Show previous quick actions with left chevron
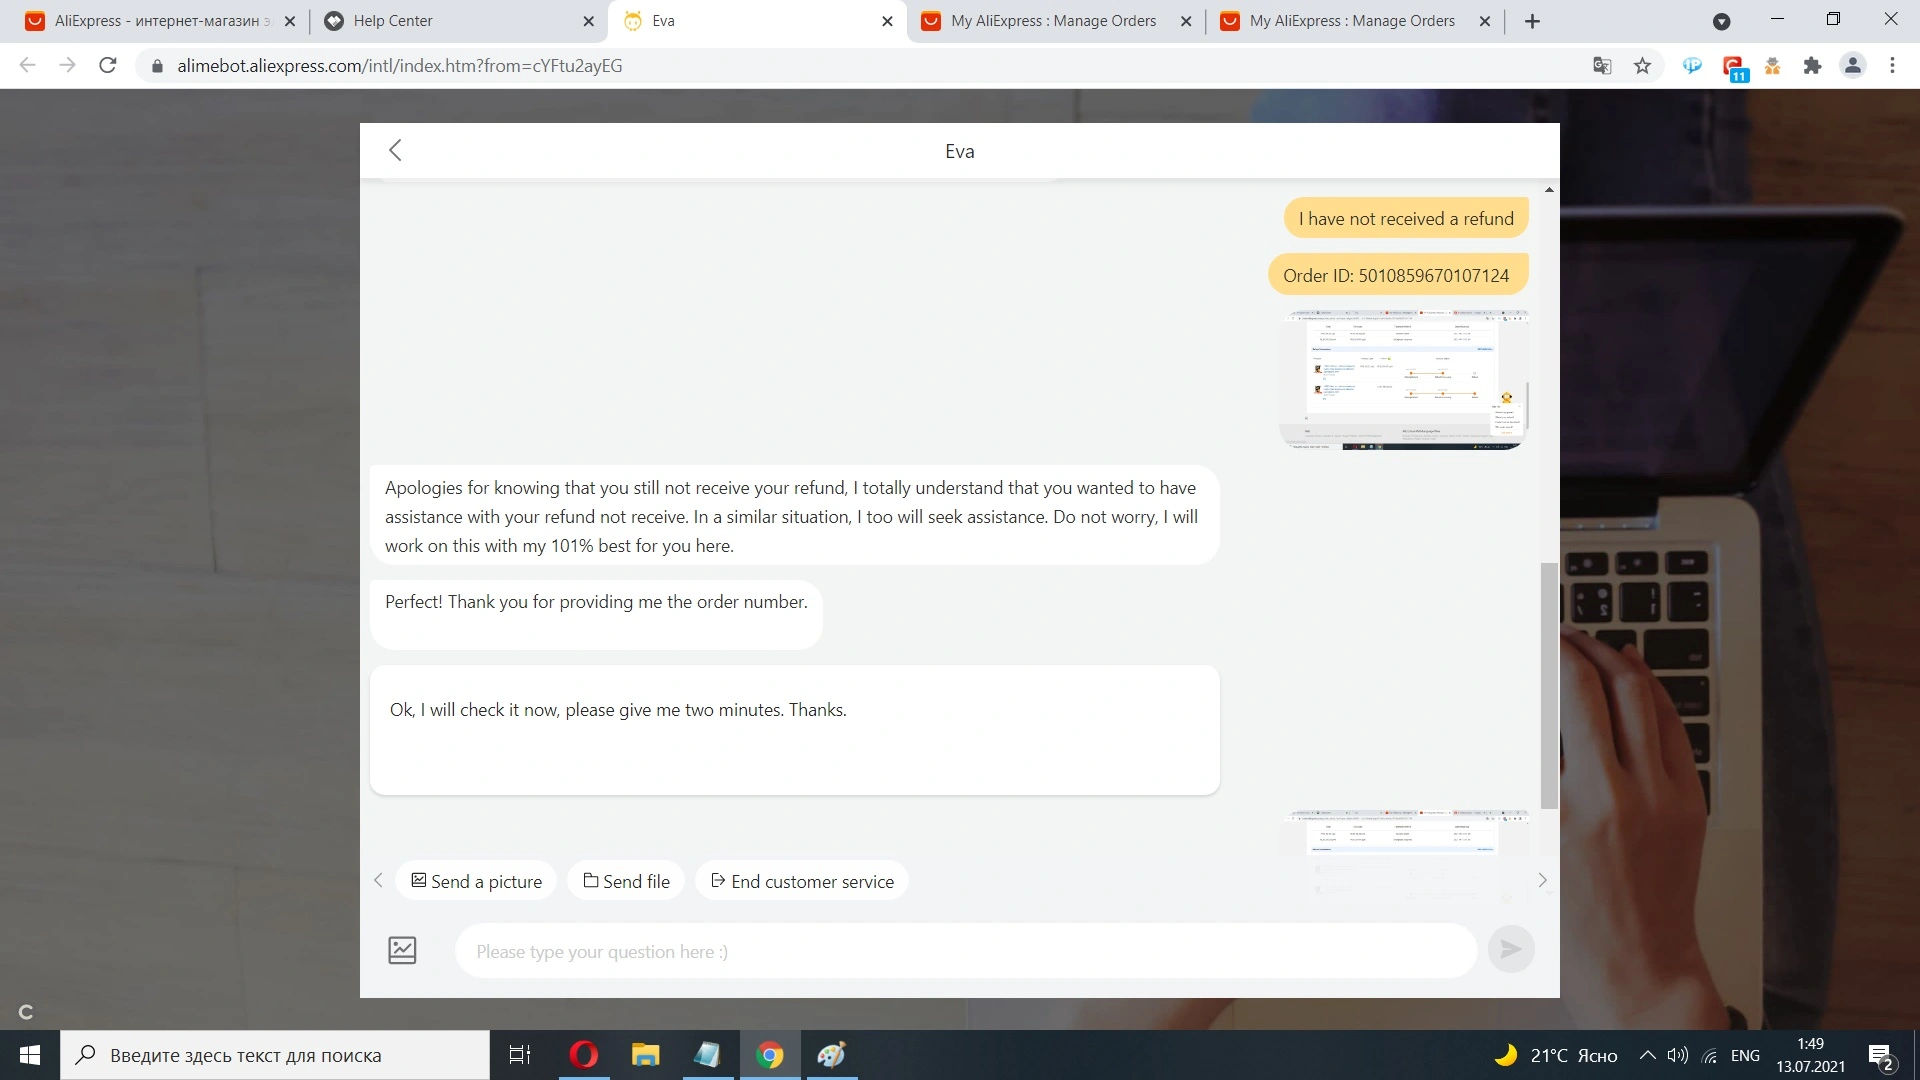Screen dimensions: 1920x1080 378,881
